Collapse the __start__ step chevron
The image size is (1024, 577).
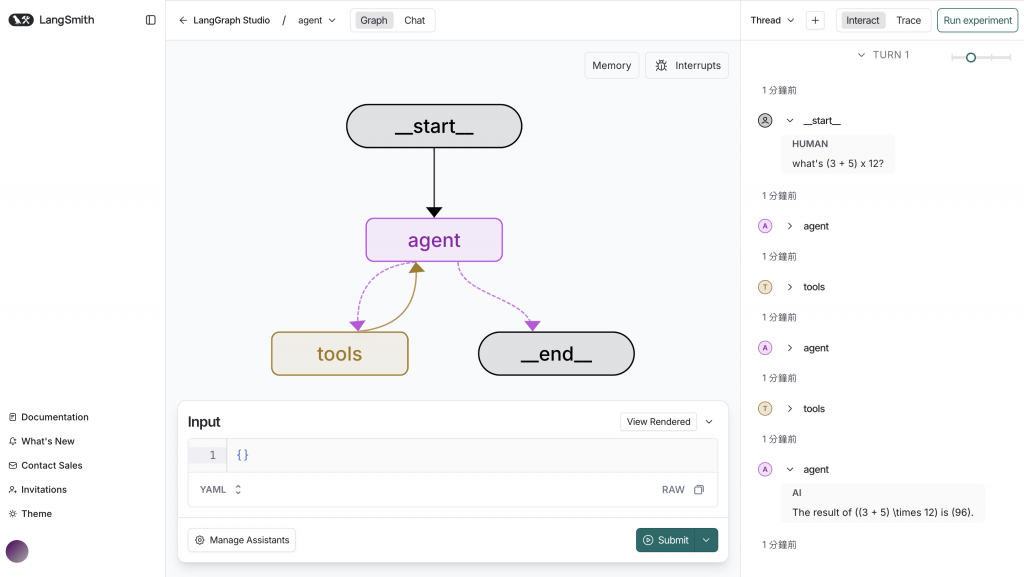pos(790,121)
